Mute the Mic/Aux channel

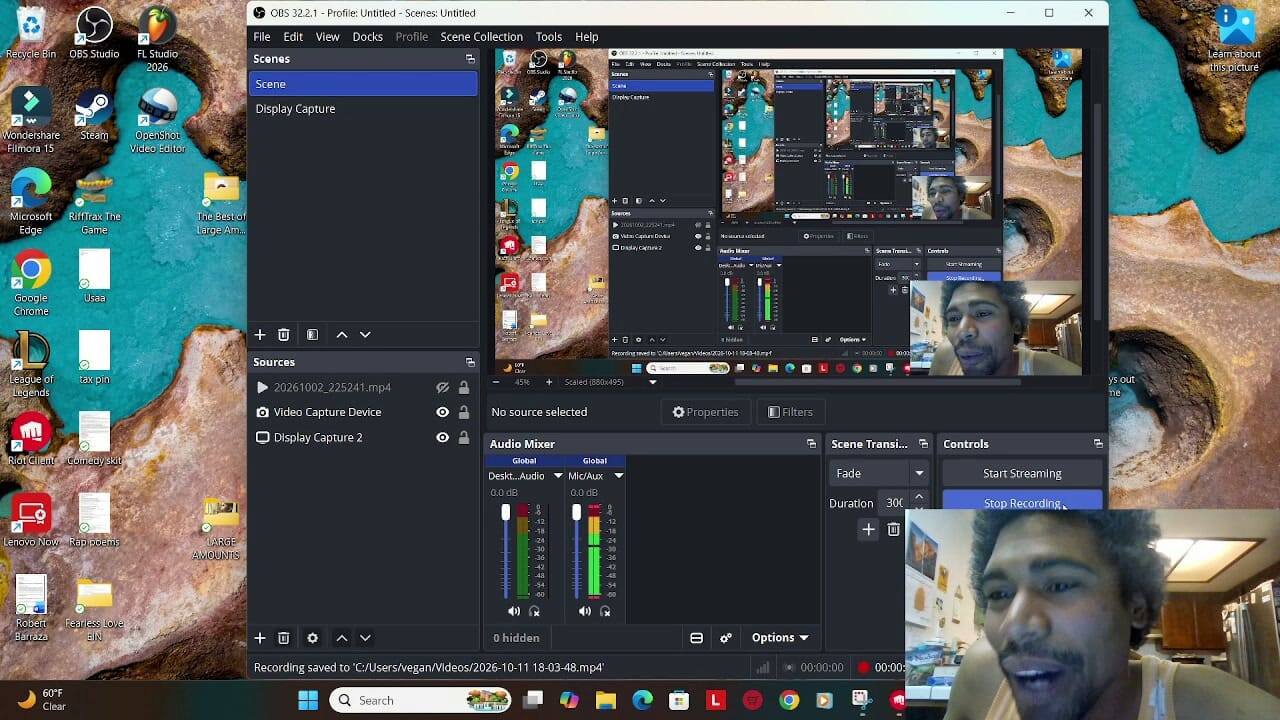pyautogui.click(x=585, y=611)
